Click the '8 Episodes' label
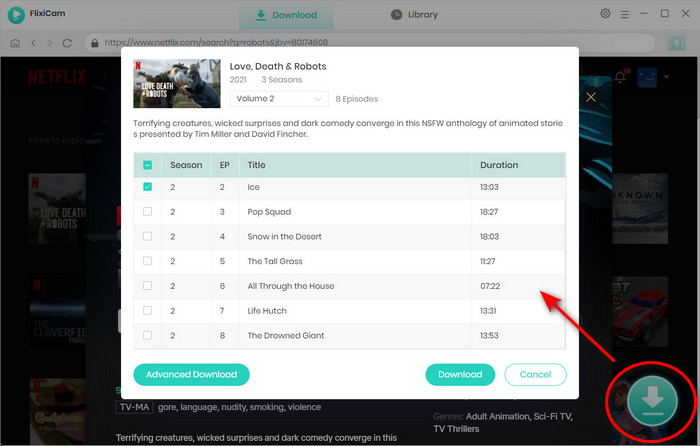The width and height of the screenshot is (700, 446). click(357, 99)
